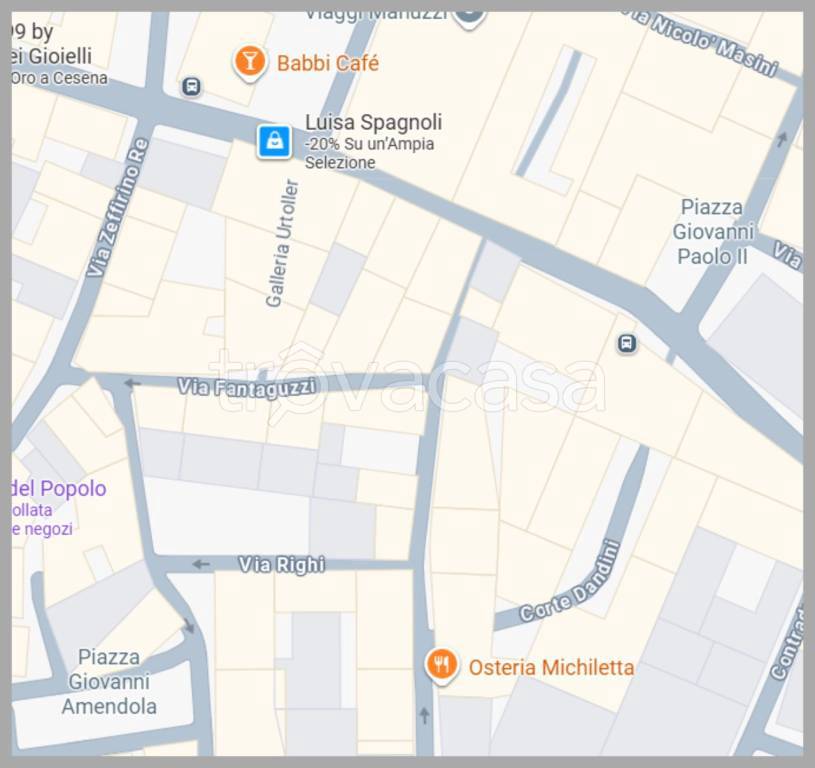Open the Babbi Café place label
Screen dimensions: 815x768
[x=327, y=63]
